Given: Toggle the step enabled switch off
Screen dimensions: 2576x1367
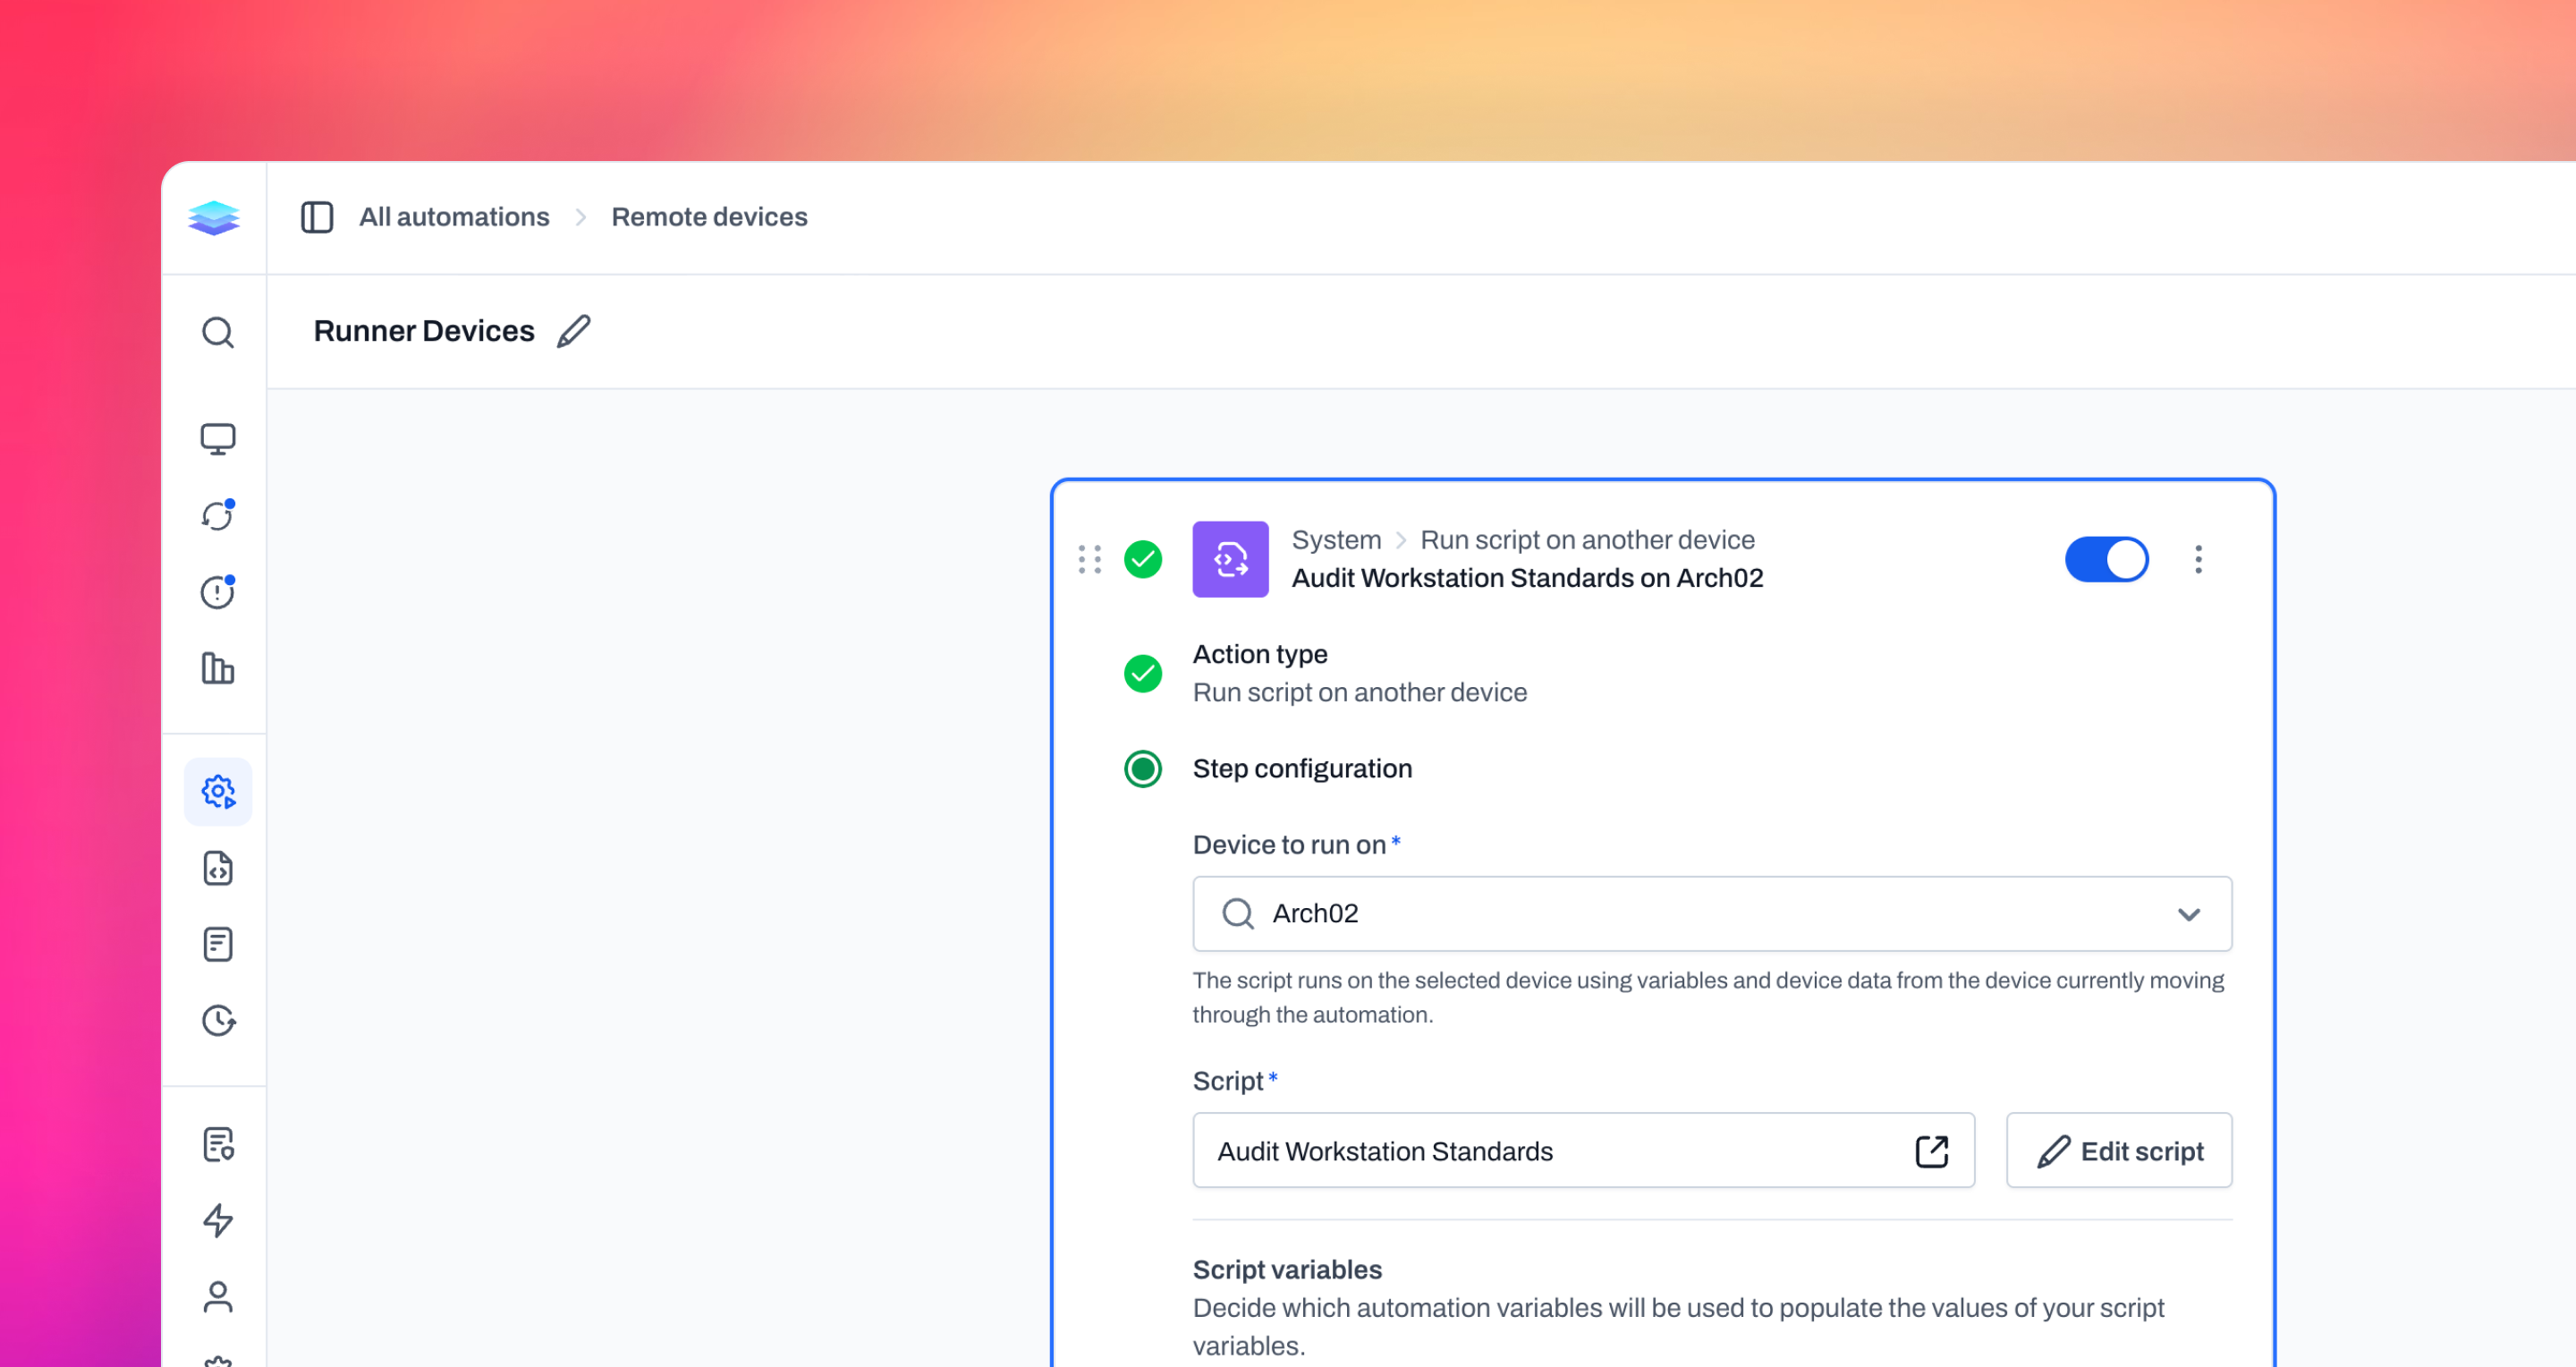Looking at the screenshot, I should (x=2106, y=559).
